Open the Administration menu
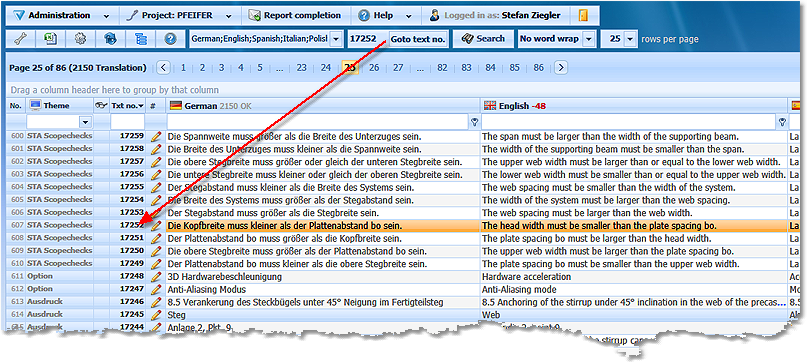The width and height of the screenshot is (807, 364). click(62, 15)
